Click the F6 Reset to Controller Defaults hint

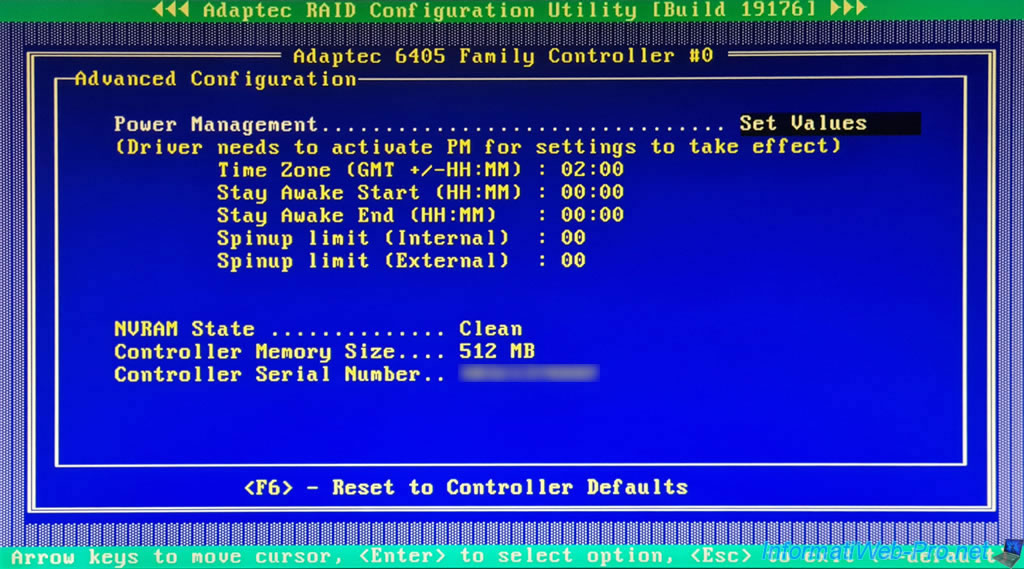tap(466, 488)
